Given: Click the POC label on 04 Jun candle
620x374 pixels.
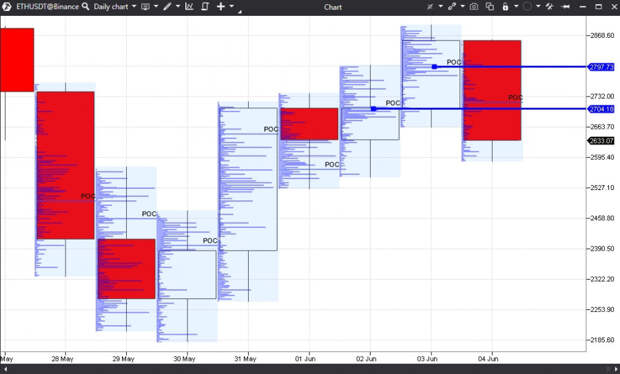Looking at the screenshot, I should coord(516,97).
